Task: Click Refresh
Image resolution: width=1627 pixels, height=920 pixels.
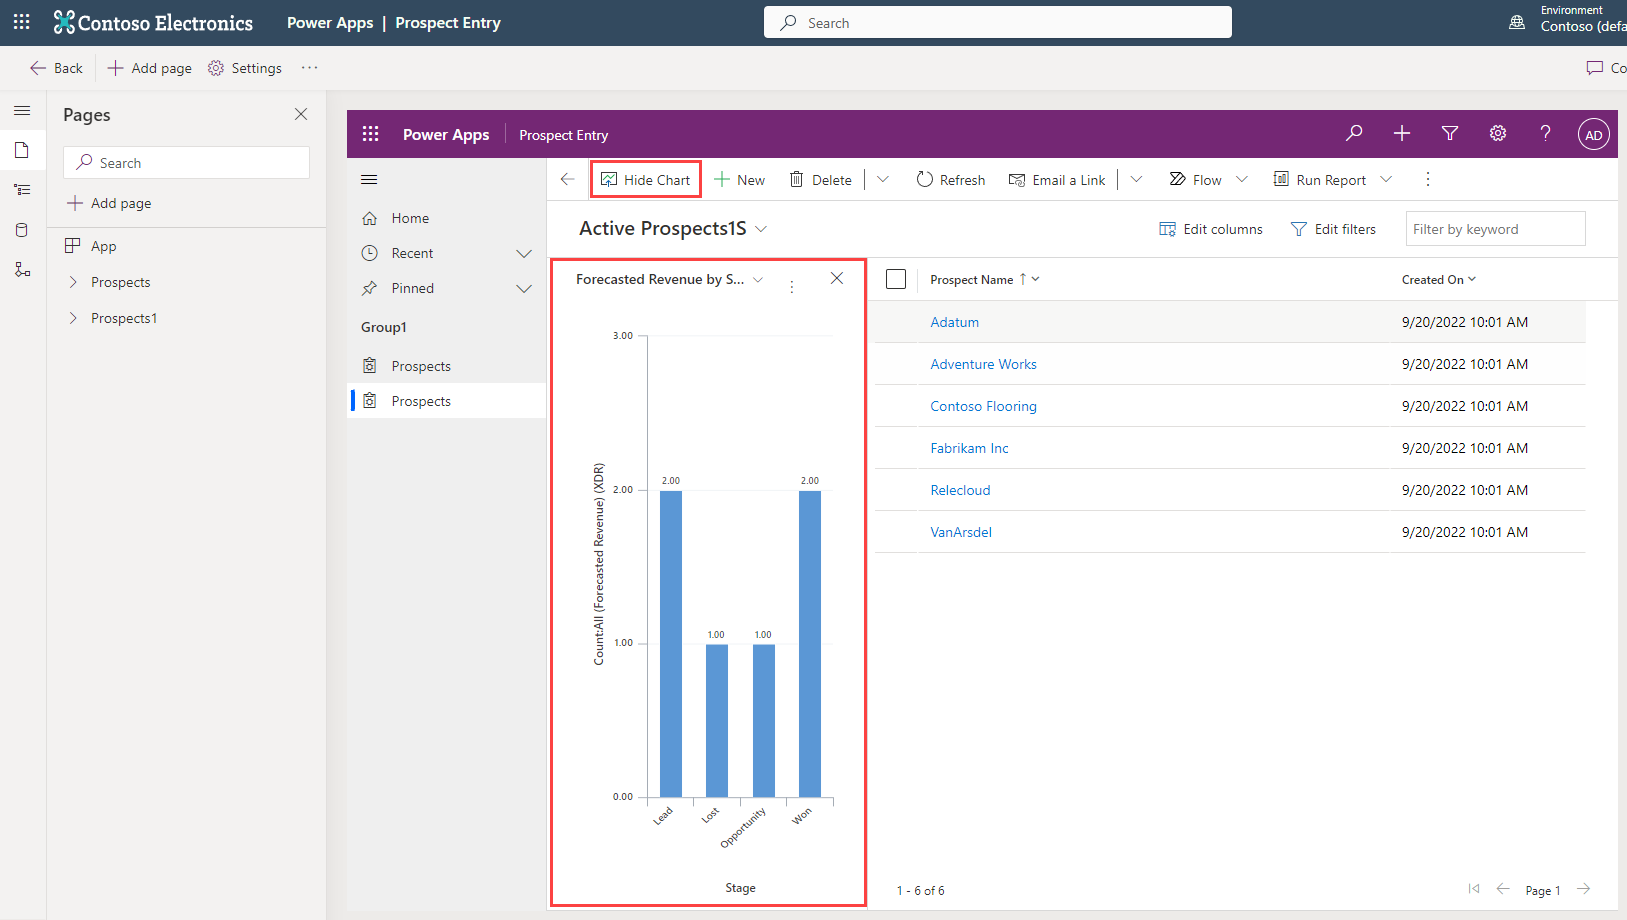Action: click(950, 180)
